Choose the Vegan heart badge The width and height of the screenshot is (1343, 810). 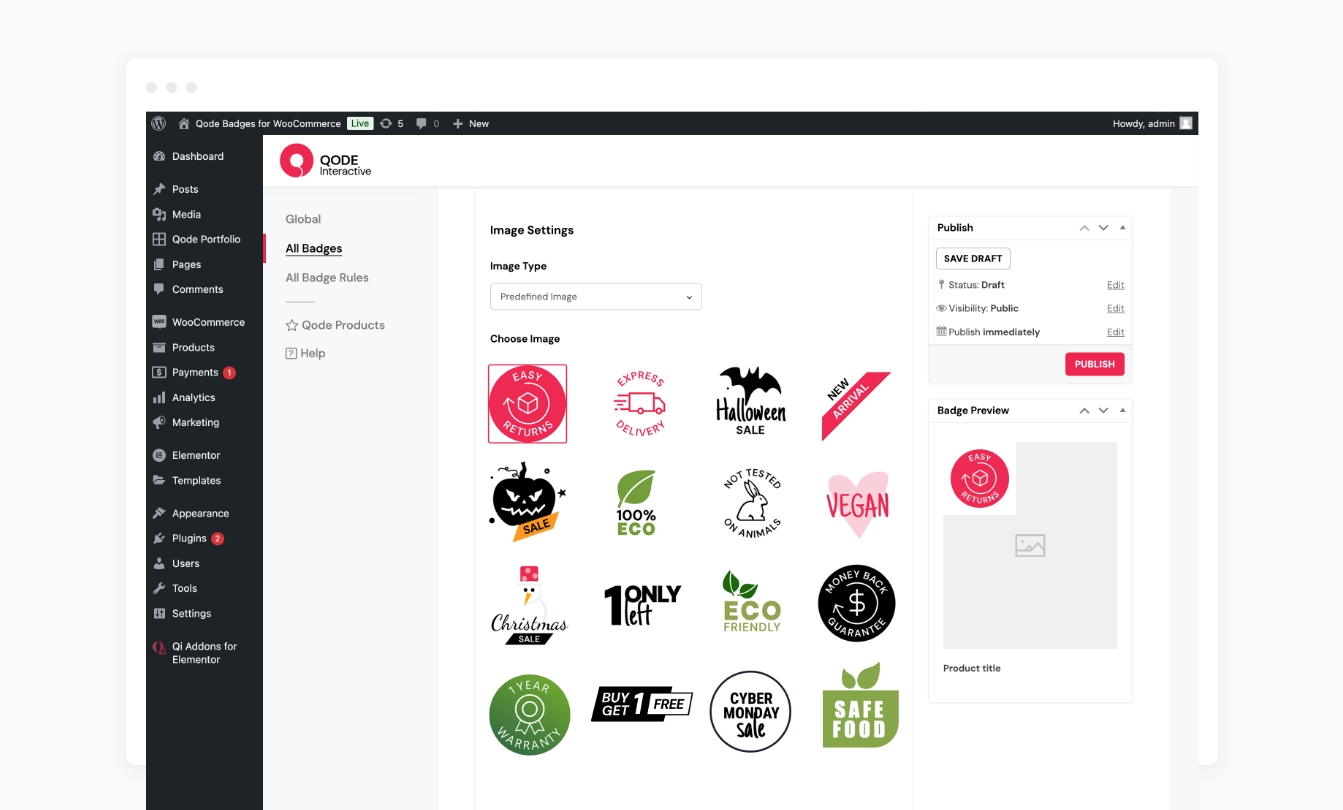click(858, 504)
